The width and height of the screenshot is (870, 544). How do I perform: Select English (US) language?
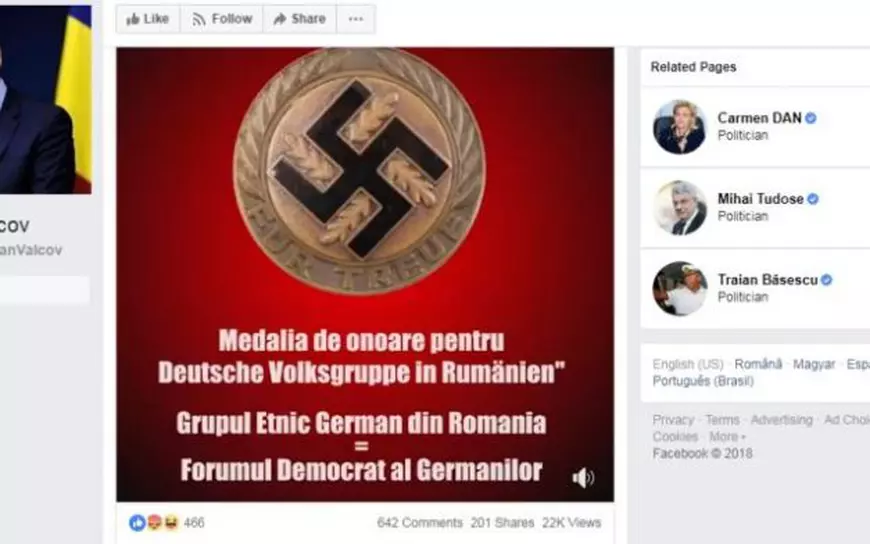click(688, 364)
